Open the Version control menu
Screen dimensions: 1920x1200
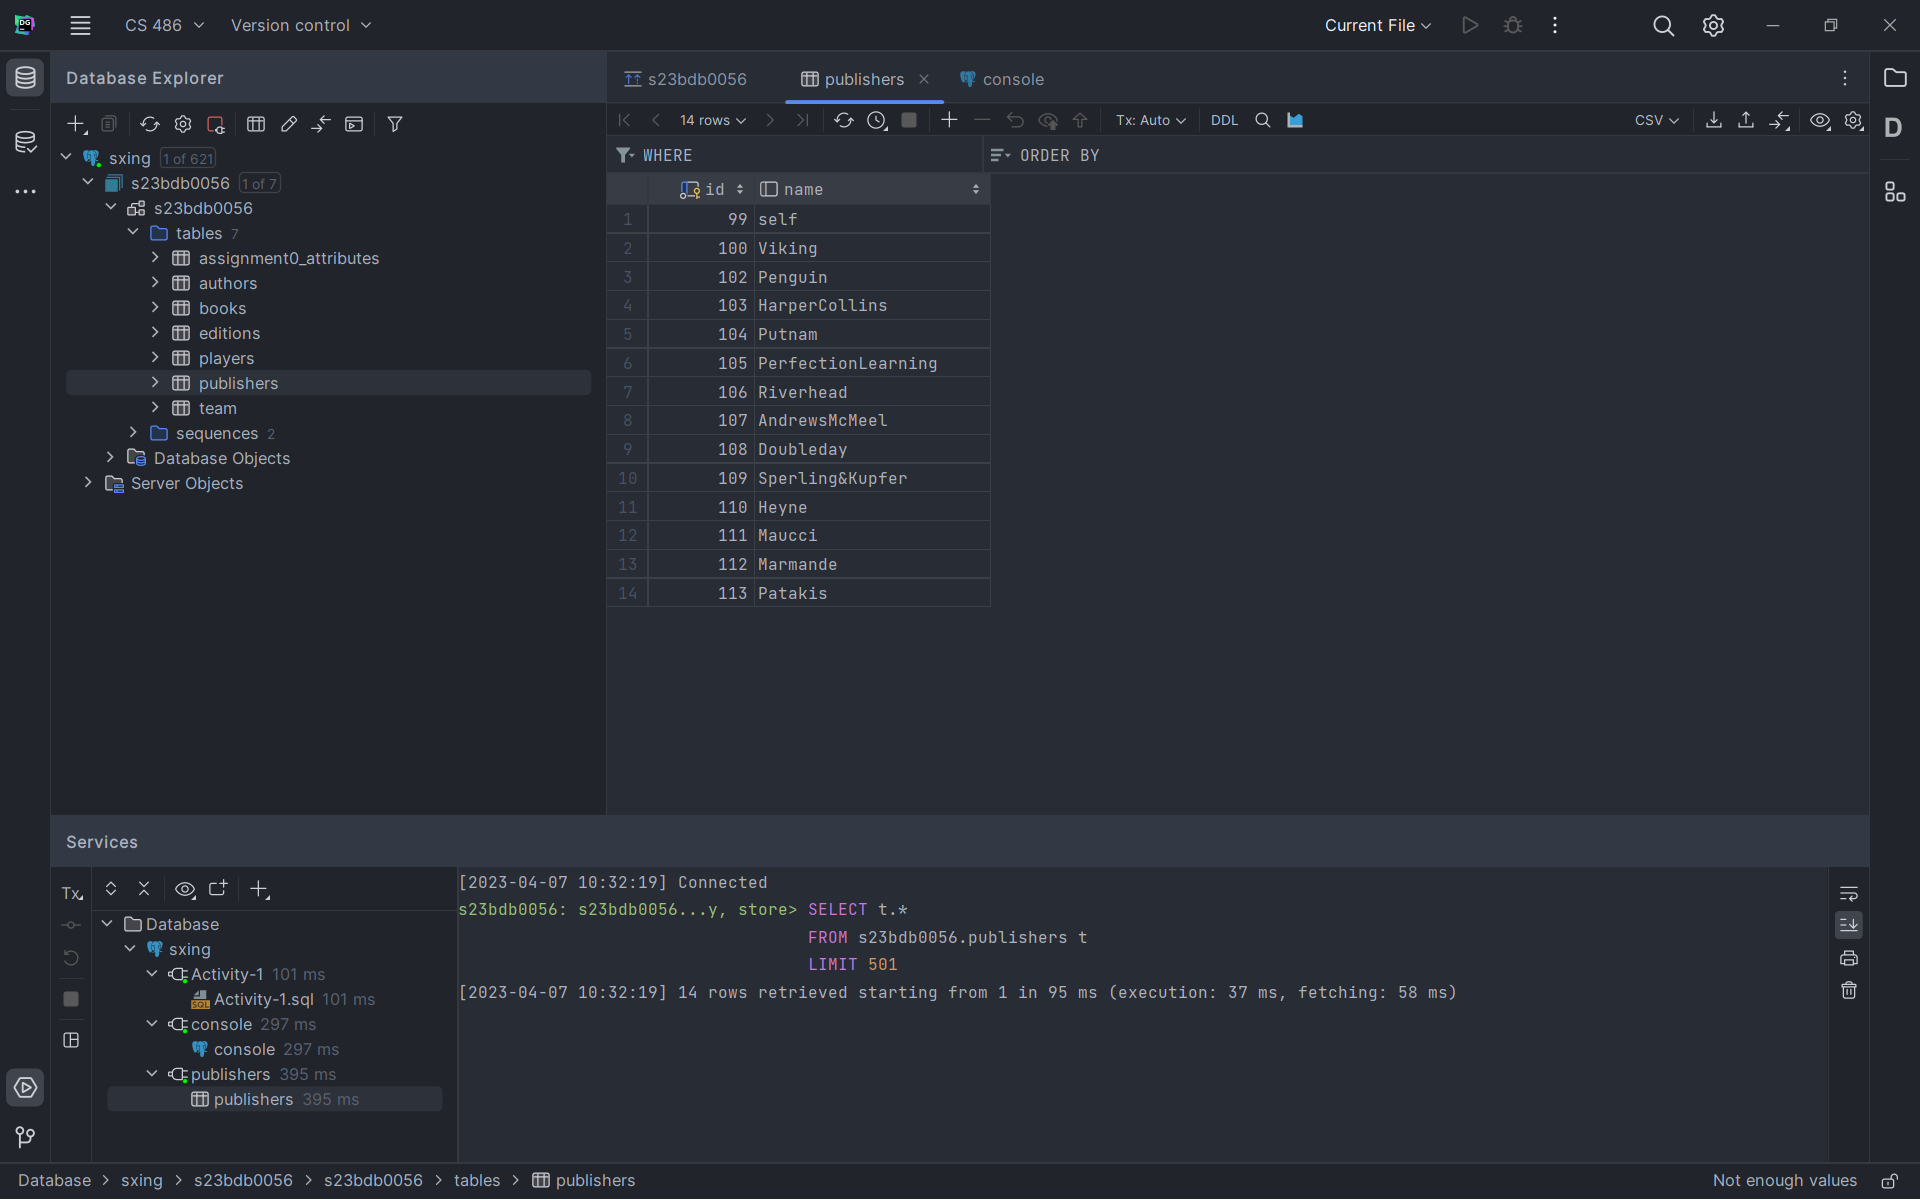pos(300,25)
